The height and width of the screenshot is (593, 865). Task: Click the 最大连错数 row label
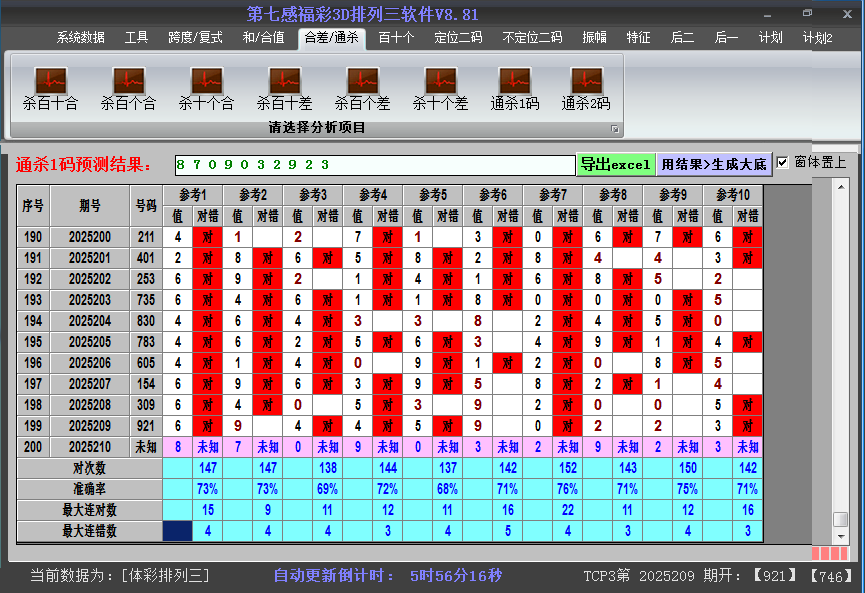[x=90, y=531]
